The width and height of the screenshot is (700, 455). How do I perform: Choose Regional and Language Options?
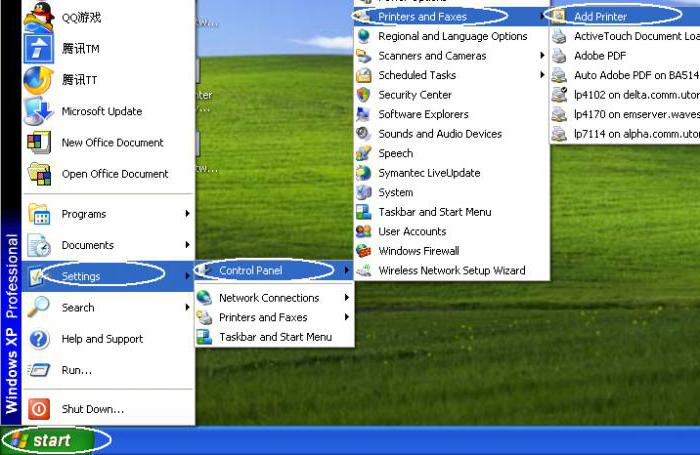(x=452, y=36)
